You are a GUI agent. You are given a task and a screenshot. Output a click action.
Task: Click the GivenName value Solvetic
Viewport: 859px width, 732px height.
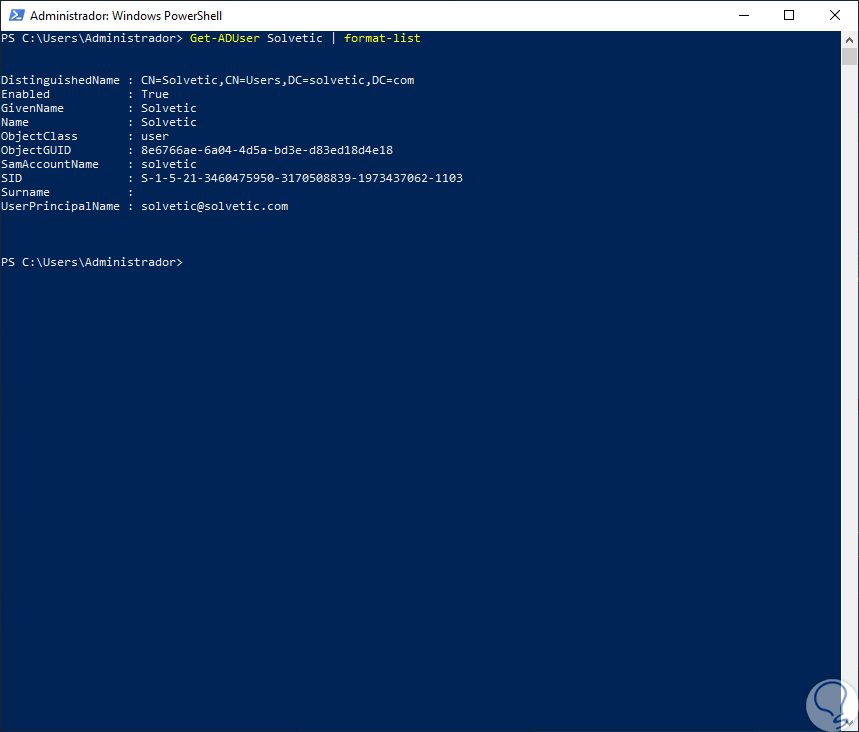click(x=168, y=108)
